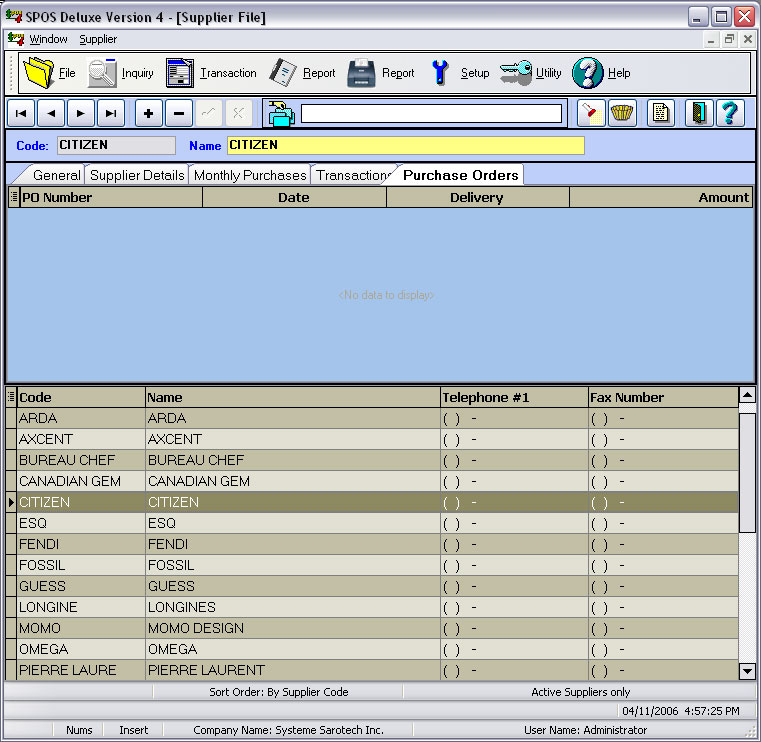Click the notes document icon
Image resolution: width=761 pixels, height=742 pixels.
pos(661,114)
